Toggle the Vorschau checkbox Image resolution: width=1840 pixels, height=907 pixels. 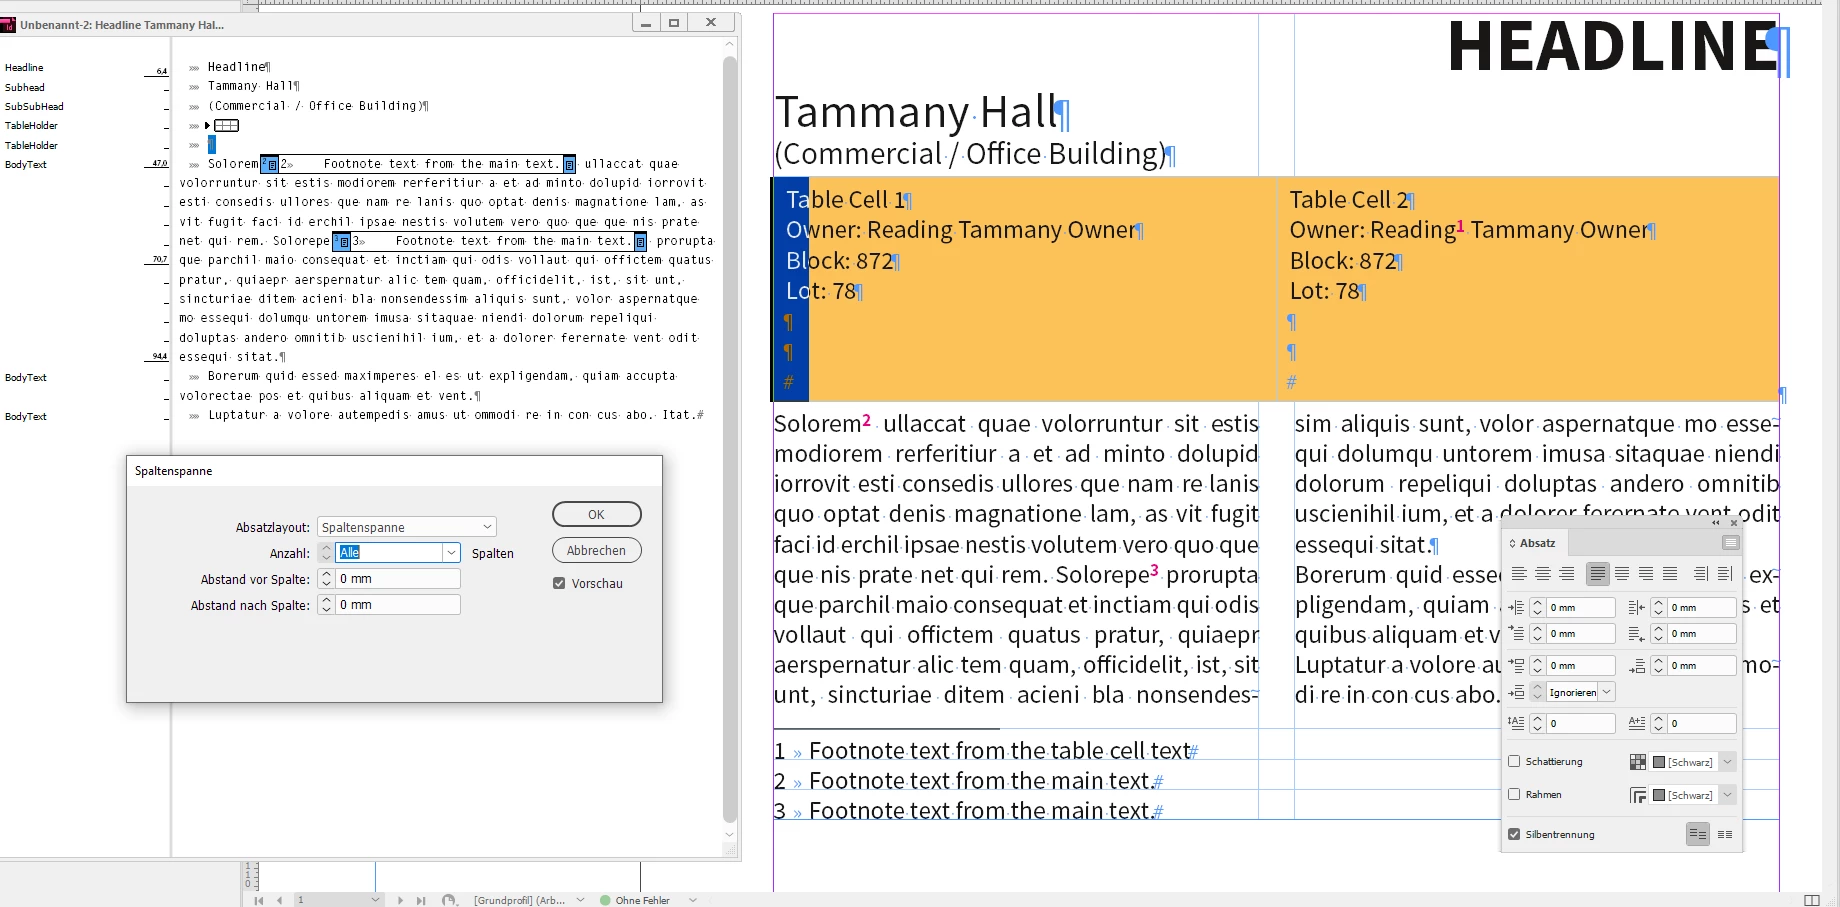pyautogui.click(x=559, y=583)
